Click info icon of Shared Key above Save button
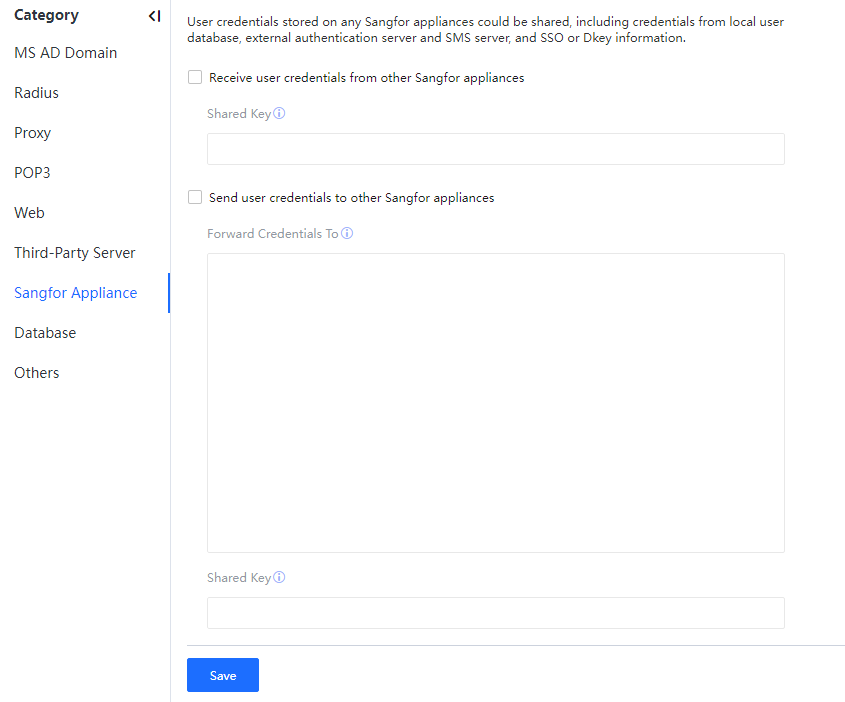 [279, 577]
